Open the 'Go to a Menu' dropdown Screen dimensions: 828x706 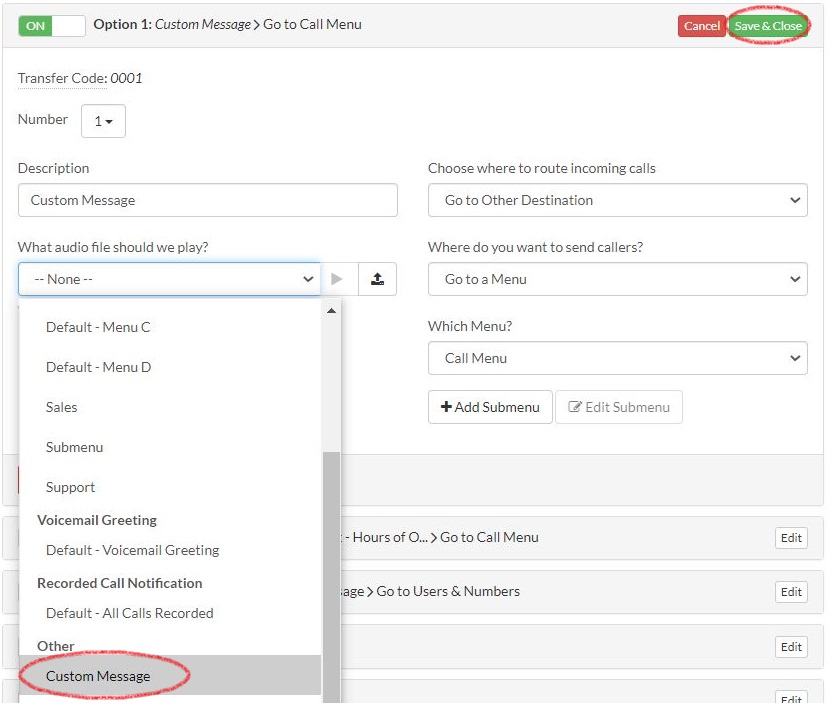point(617,279)
